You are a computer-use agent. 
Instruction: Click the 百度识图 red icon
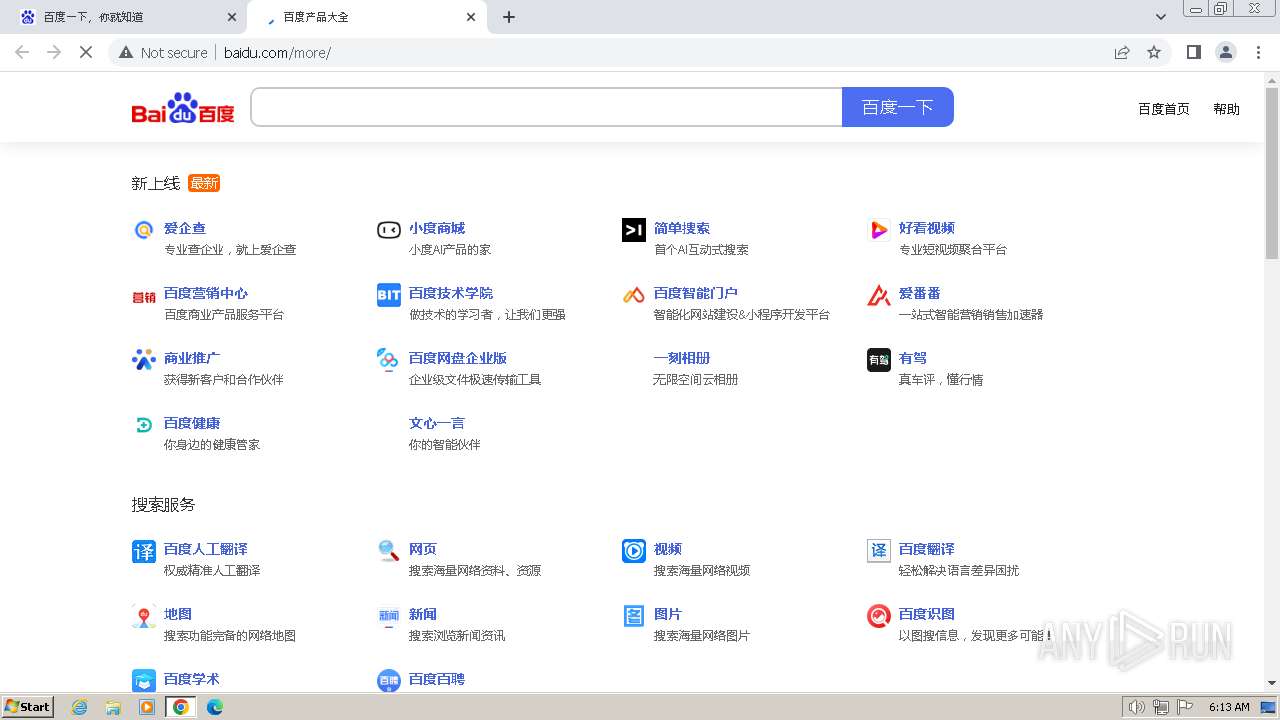[x=879, y=616]
